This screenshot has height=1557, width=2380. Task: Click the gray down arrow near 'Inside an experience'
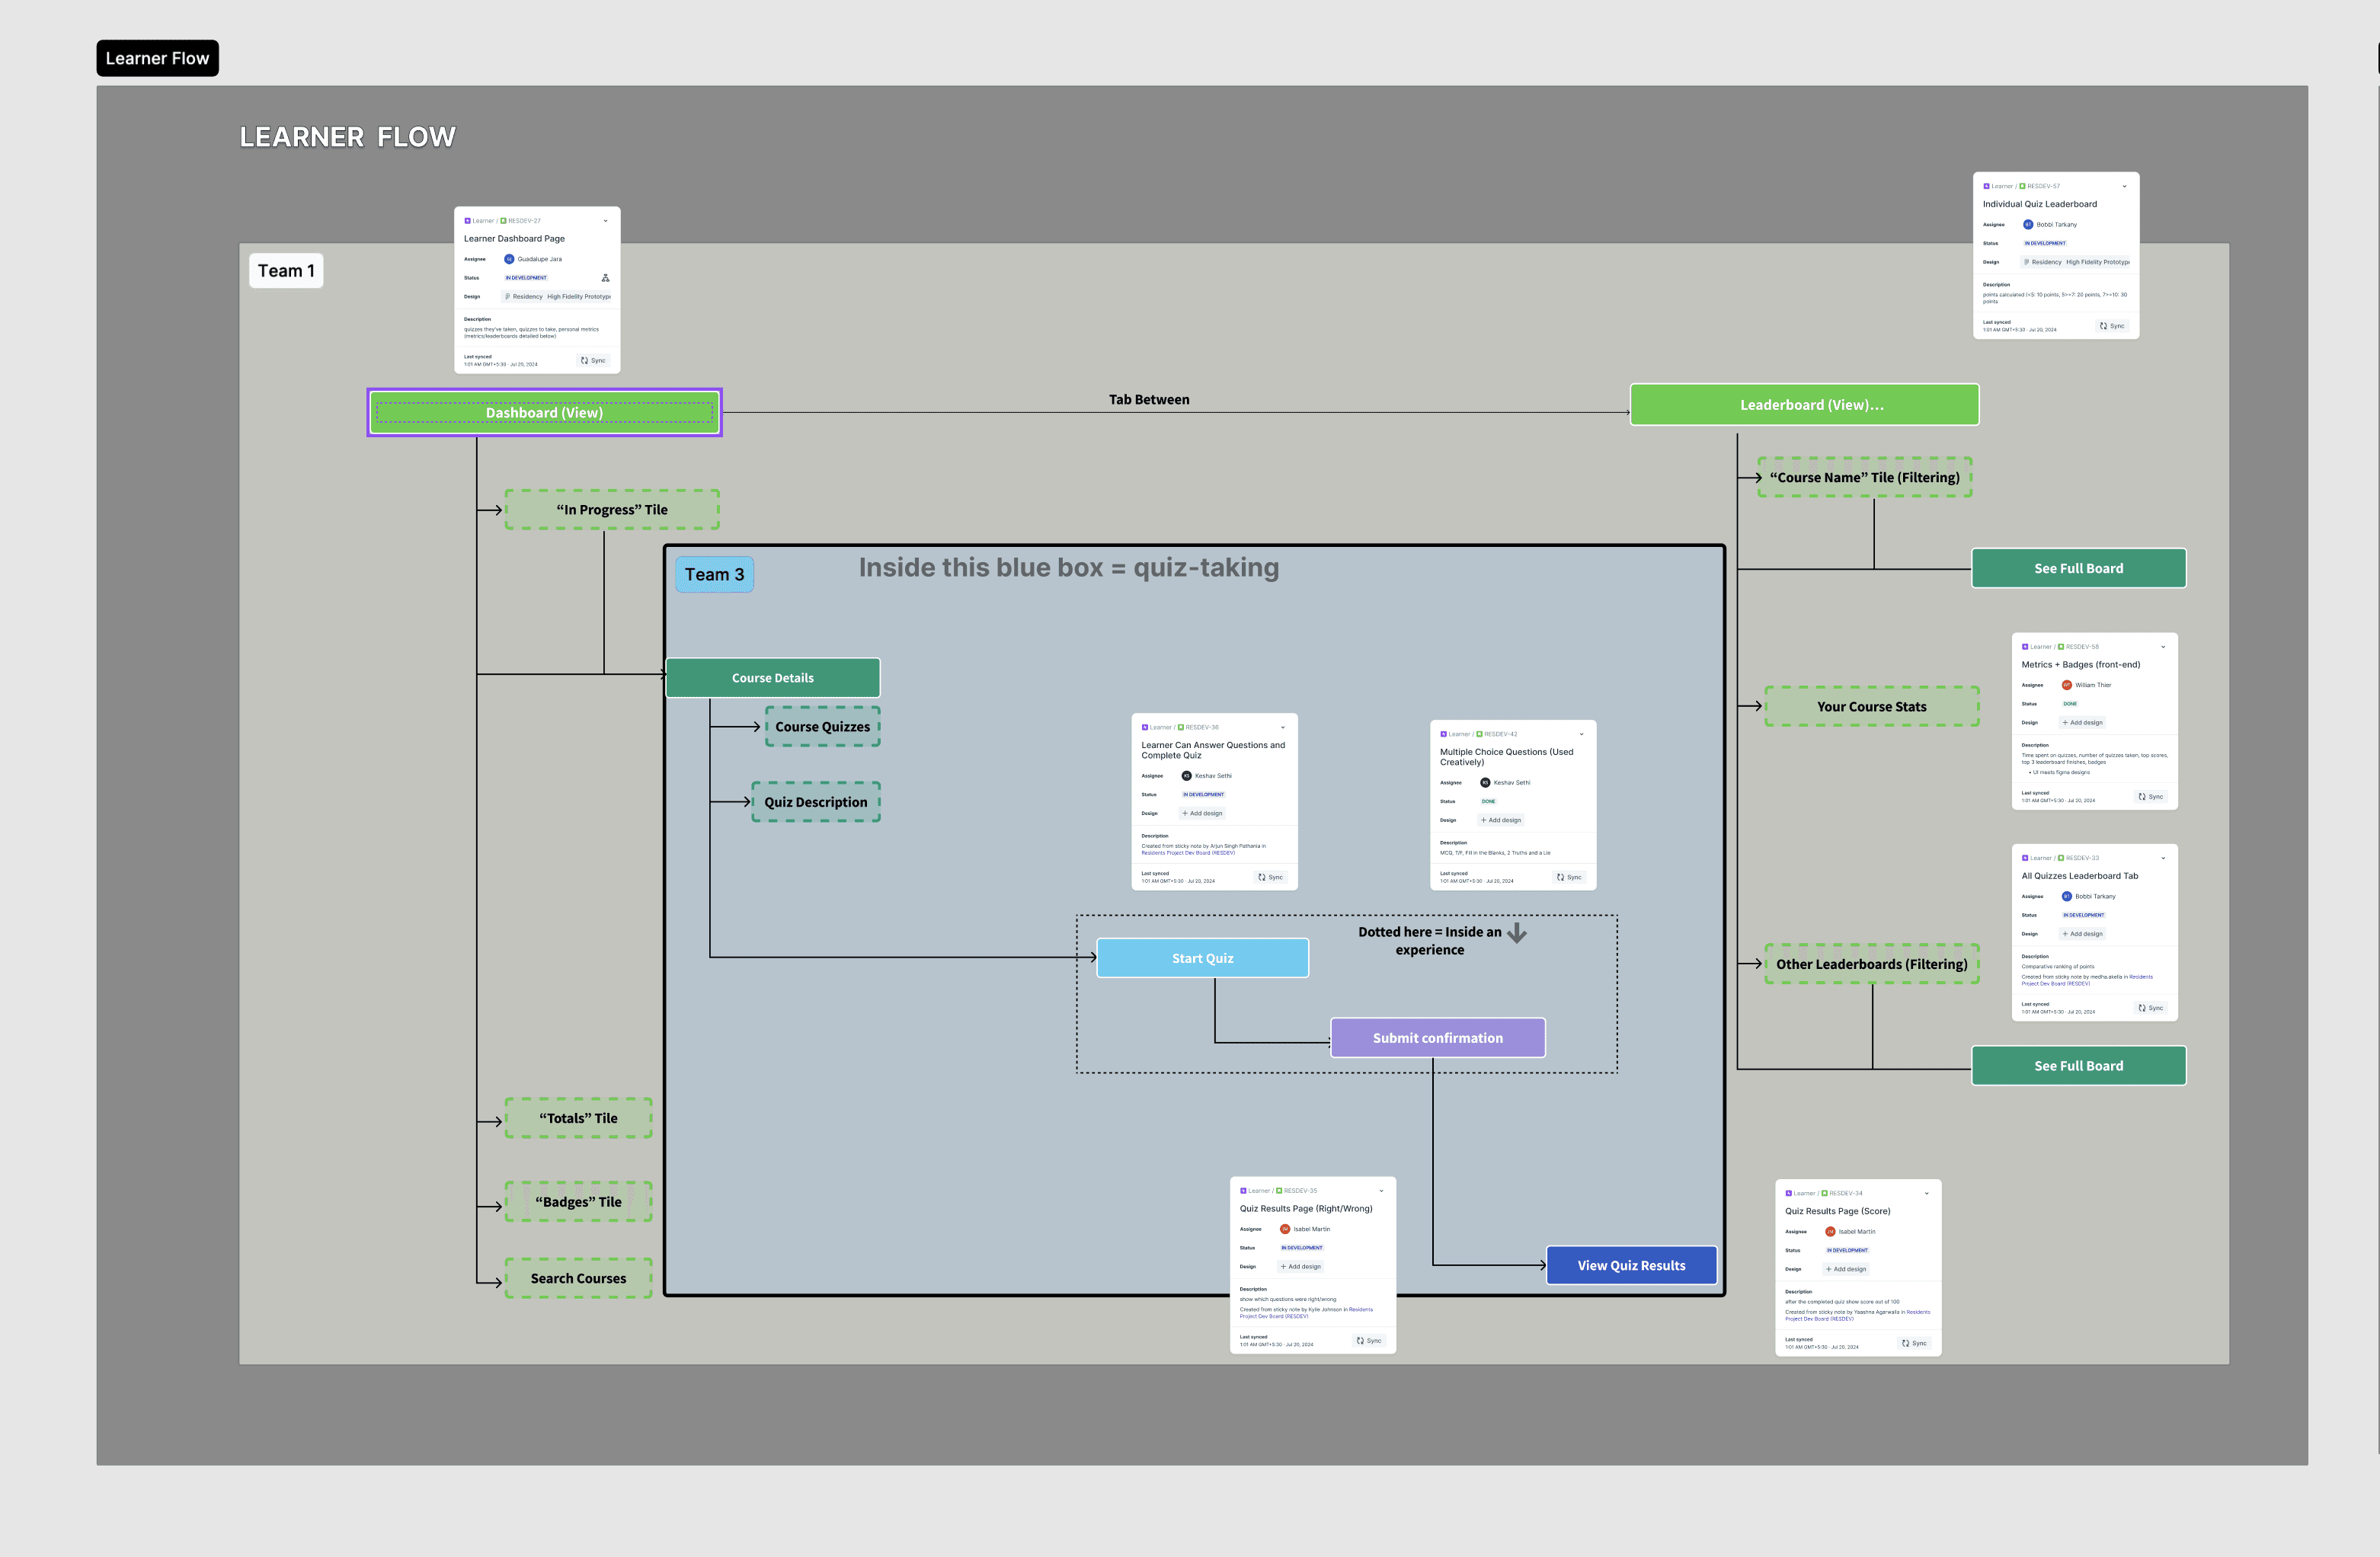tap(1517, 933)
